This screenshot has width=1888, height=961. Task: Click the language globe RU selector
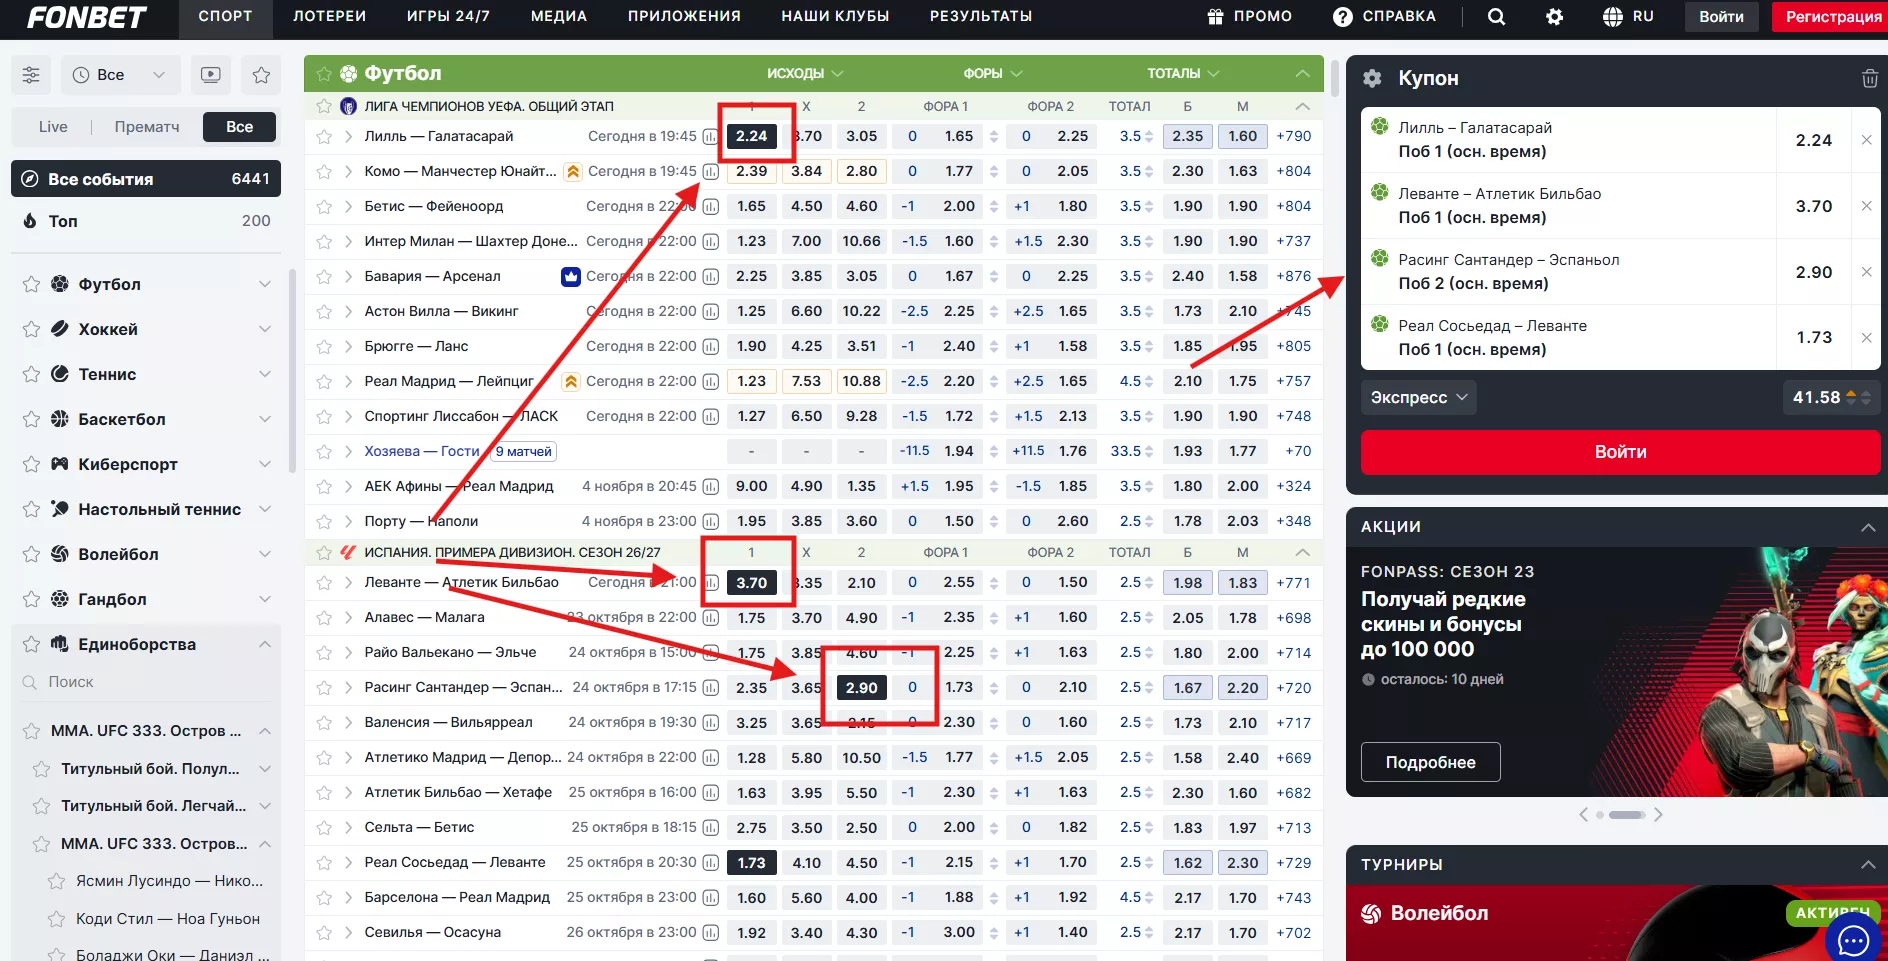coord(1628,17)
